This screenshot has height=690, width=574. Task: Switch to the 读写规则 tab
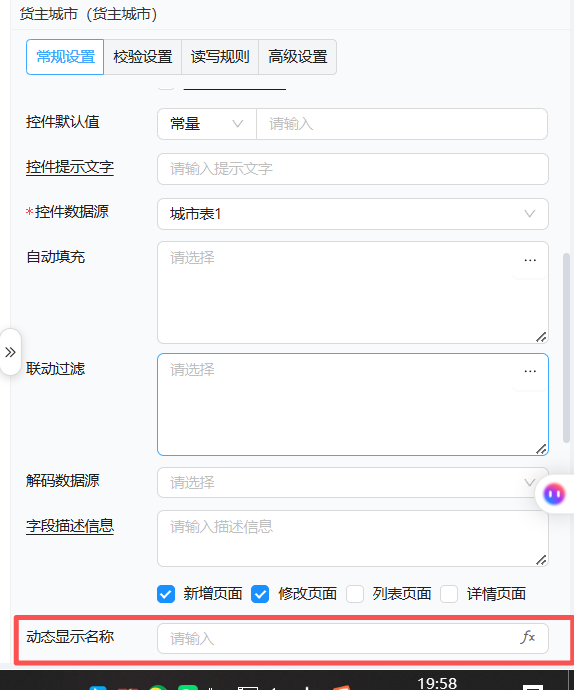[x=220, y=57]
